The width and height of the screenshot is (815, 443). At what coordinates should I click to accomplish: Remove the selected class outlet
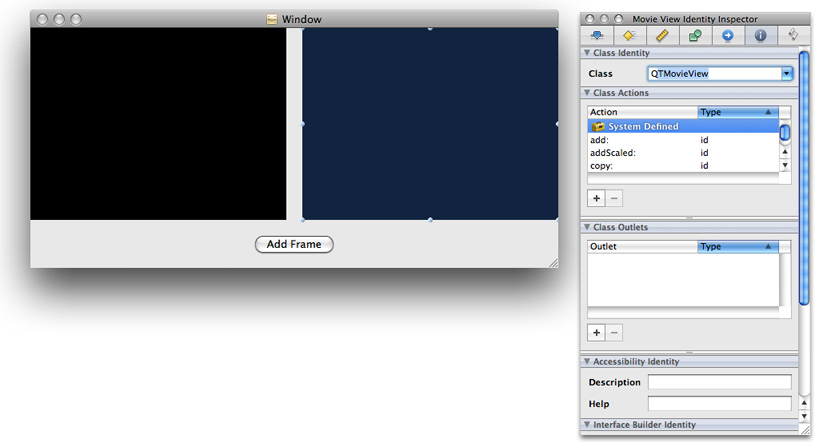[614, 333]
